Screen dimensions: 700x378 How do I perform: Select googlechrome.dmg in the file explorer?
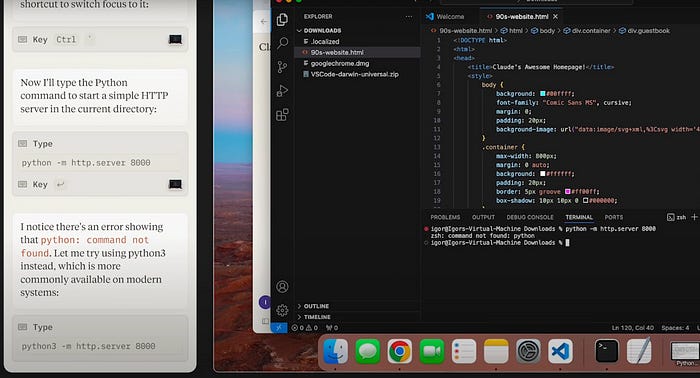[340, 63]
